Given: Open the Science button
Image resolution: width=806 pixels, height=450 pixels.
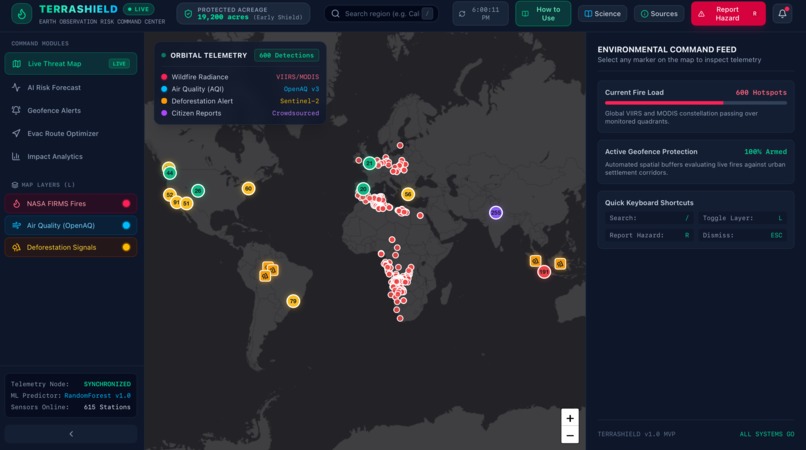Looking at the screenshot, I should pos(602,14).
